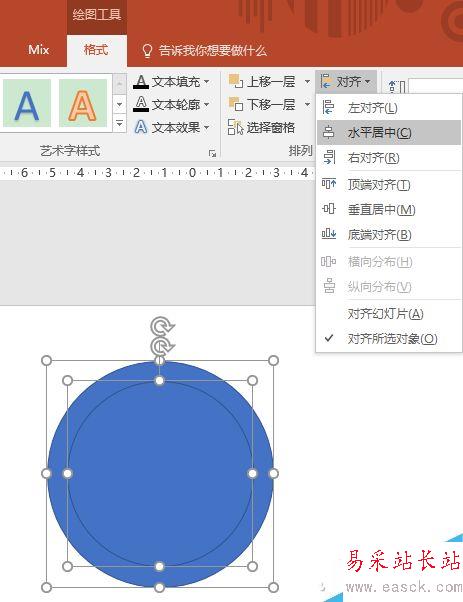Click the WordArt gallery scroll-up arrow
Viewport: 463px width, 602px height.
coord(119,83)
